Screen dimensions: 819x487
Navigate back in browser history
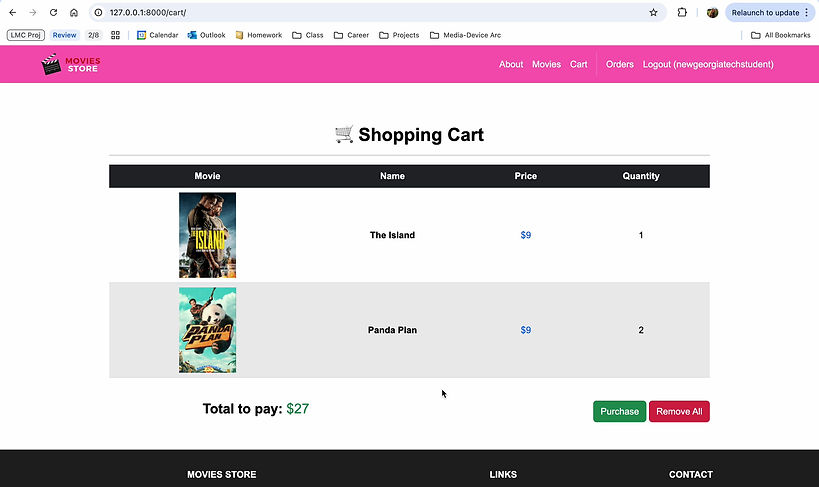12,13
